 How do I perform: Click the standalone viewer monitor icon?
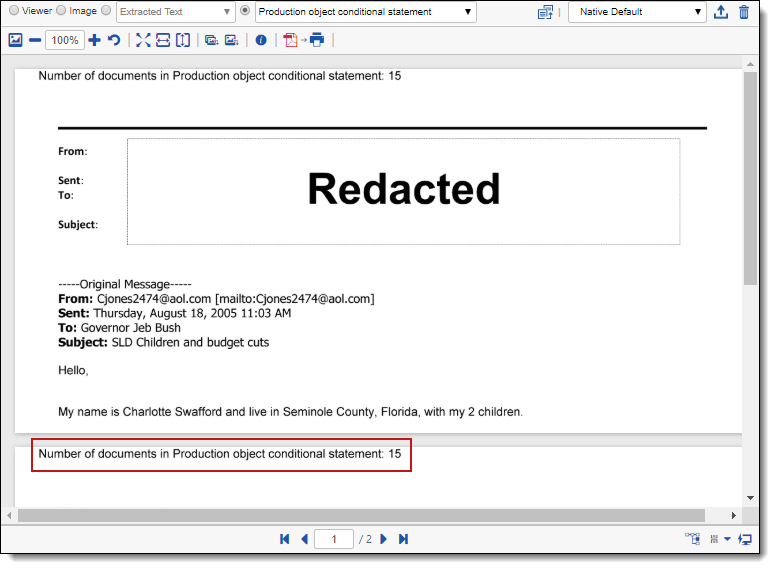coord(745,539)
